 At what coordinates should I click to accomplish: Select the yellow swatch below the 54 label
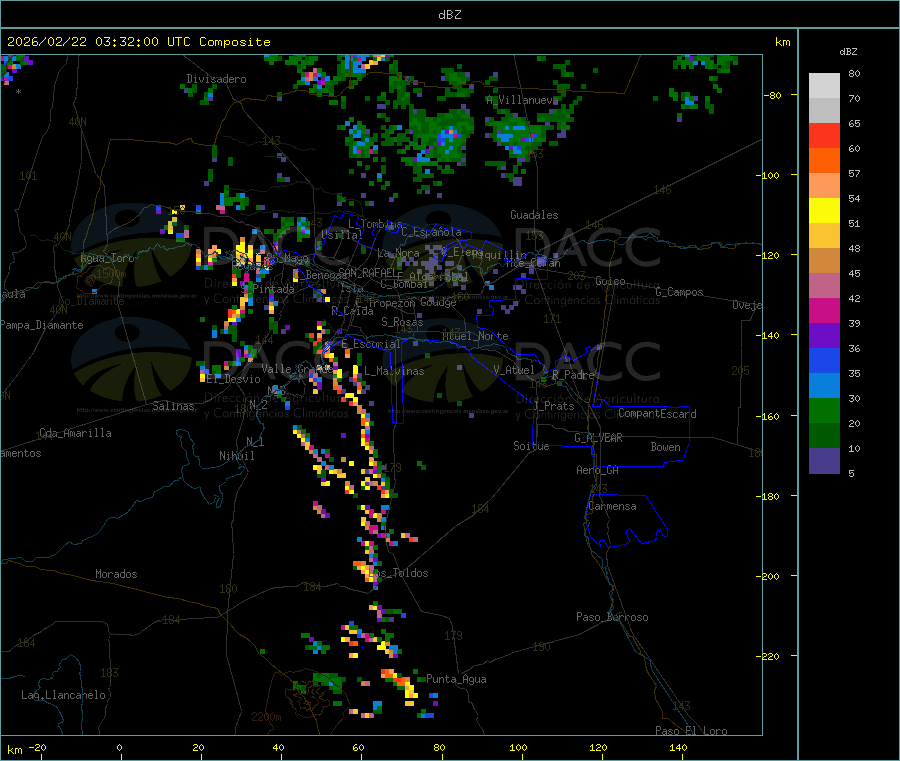(x=824, y=211)
